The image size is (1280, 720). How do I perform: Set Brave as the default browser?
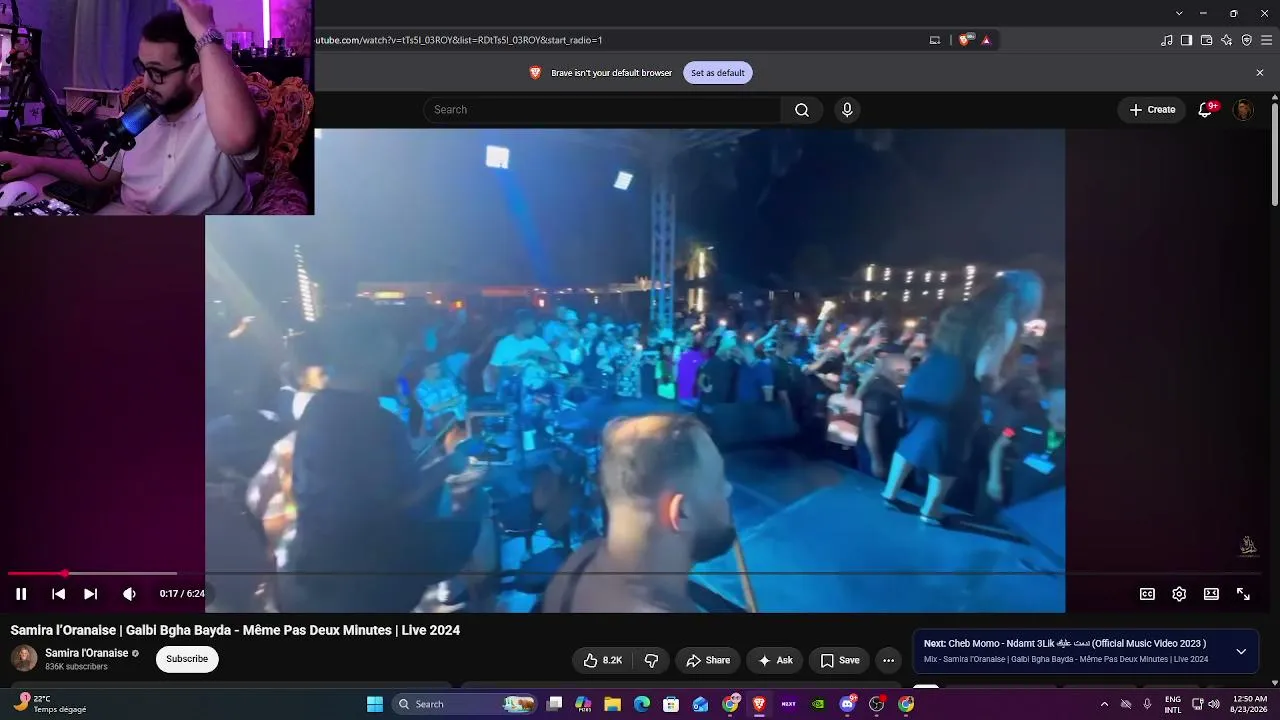click(718, 73)
